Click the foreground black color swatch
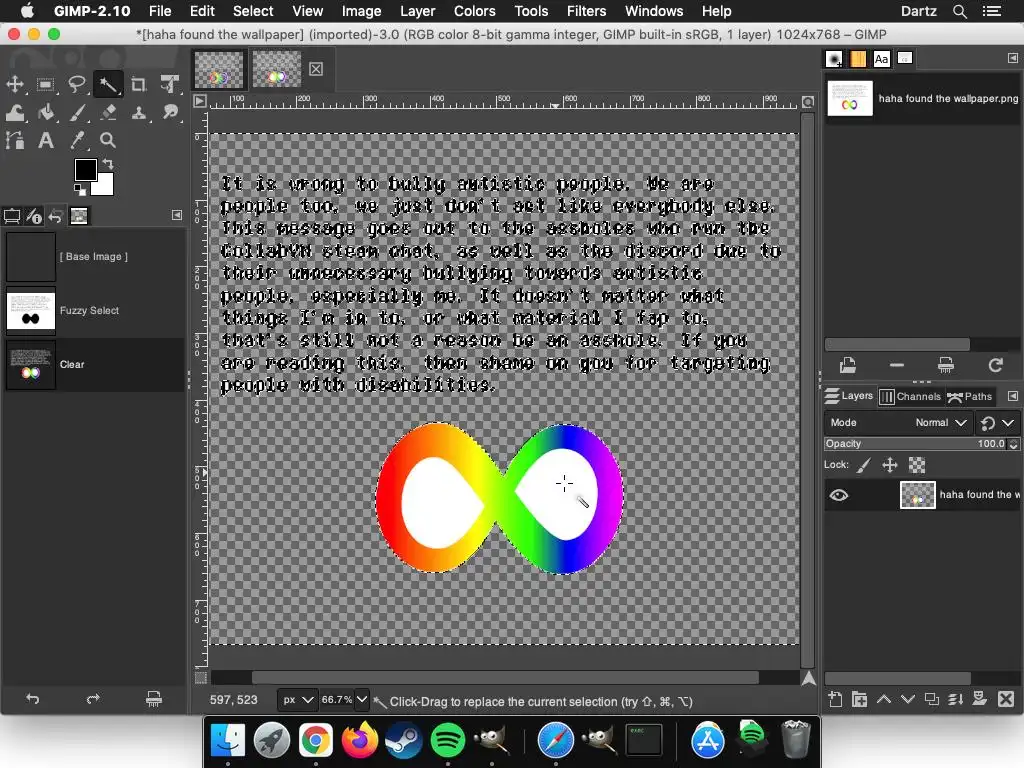 click(x=85, y=169)
